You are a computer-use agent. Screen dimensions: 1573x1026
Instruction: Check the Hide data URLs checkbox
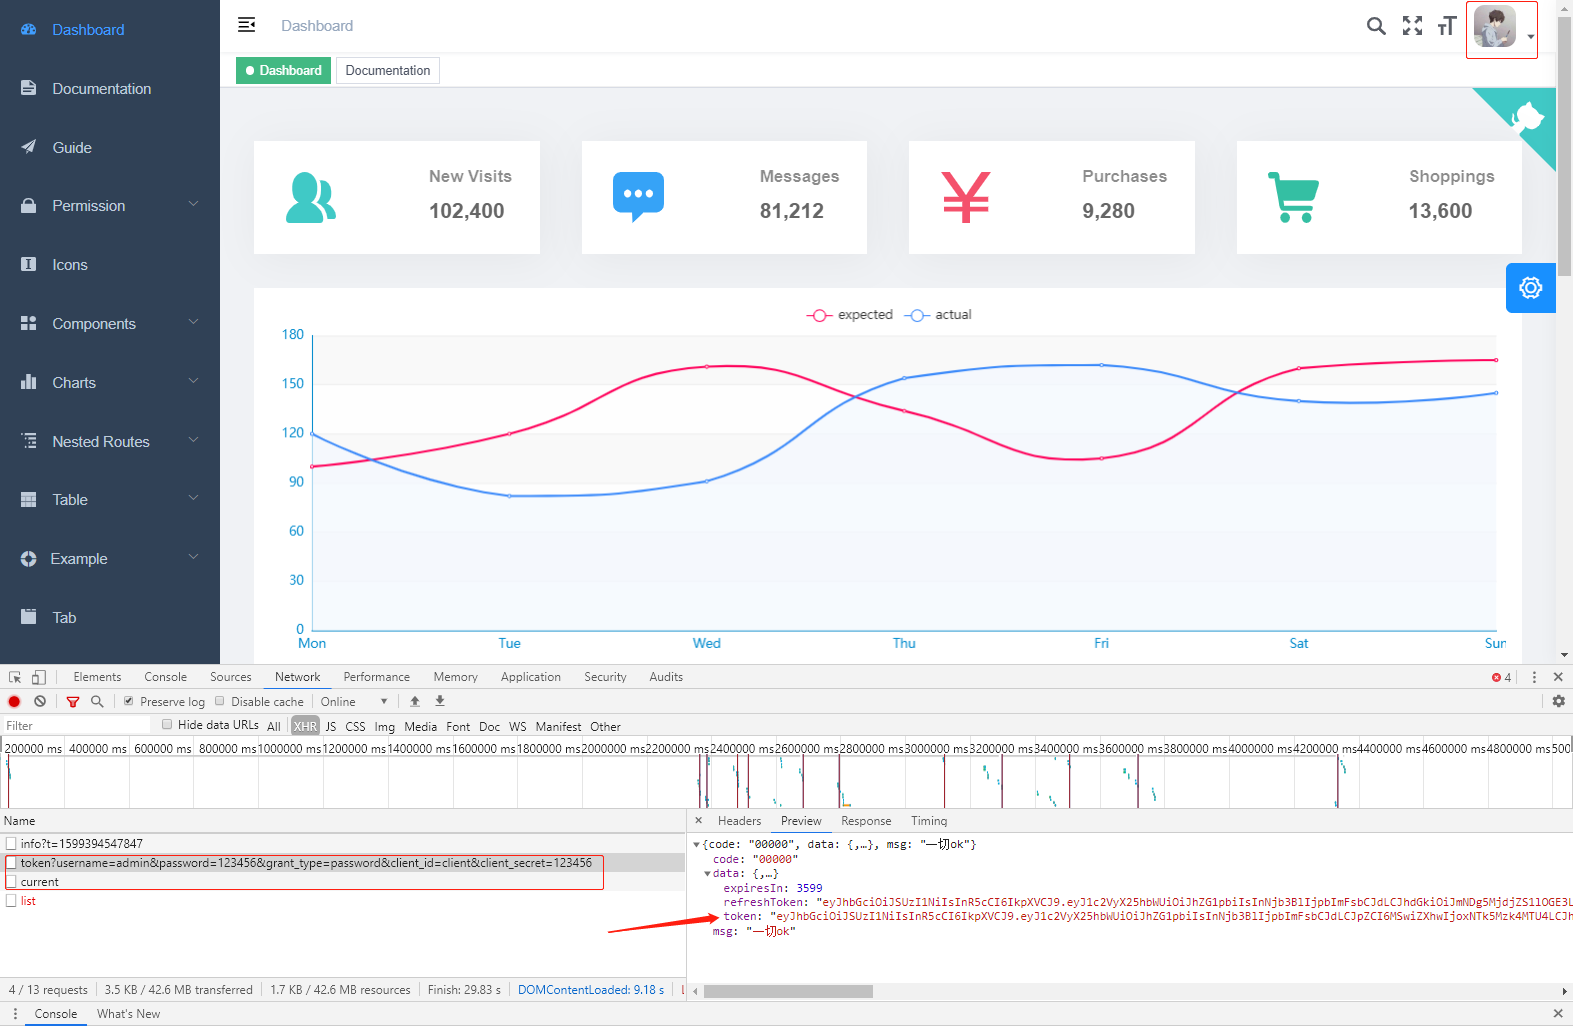point(167,725)
